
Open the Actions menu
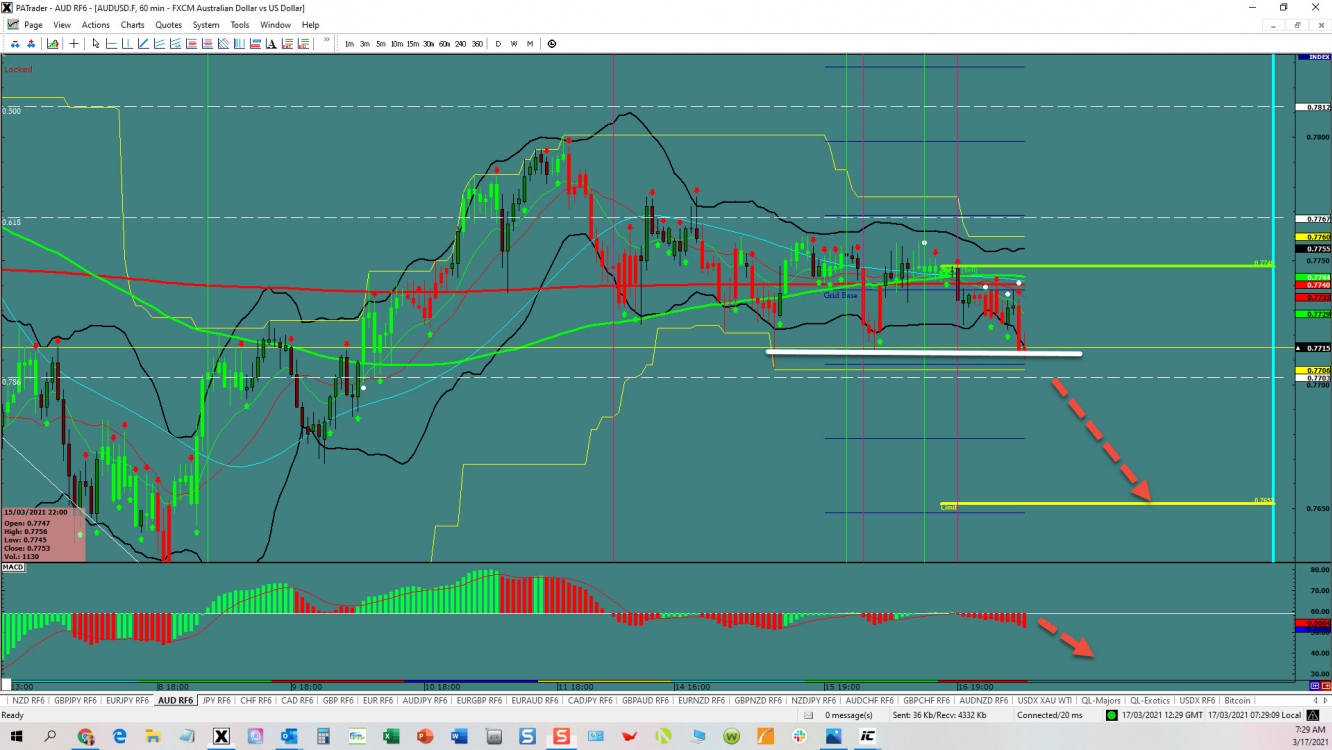96,25
